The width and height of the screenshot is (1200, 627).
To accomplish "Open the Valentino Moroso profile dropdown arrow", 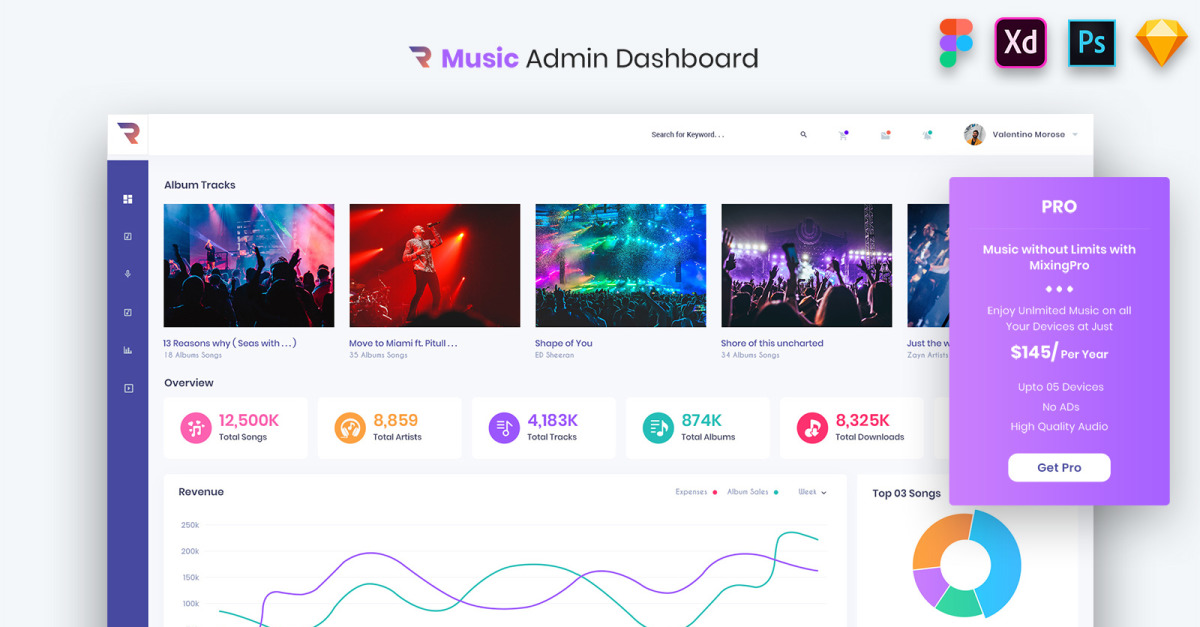I will [x=1075, y=135].
